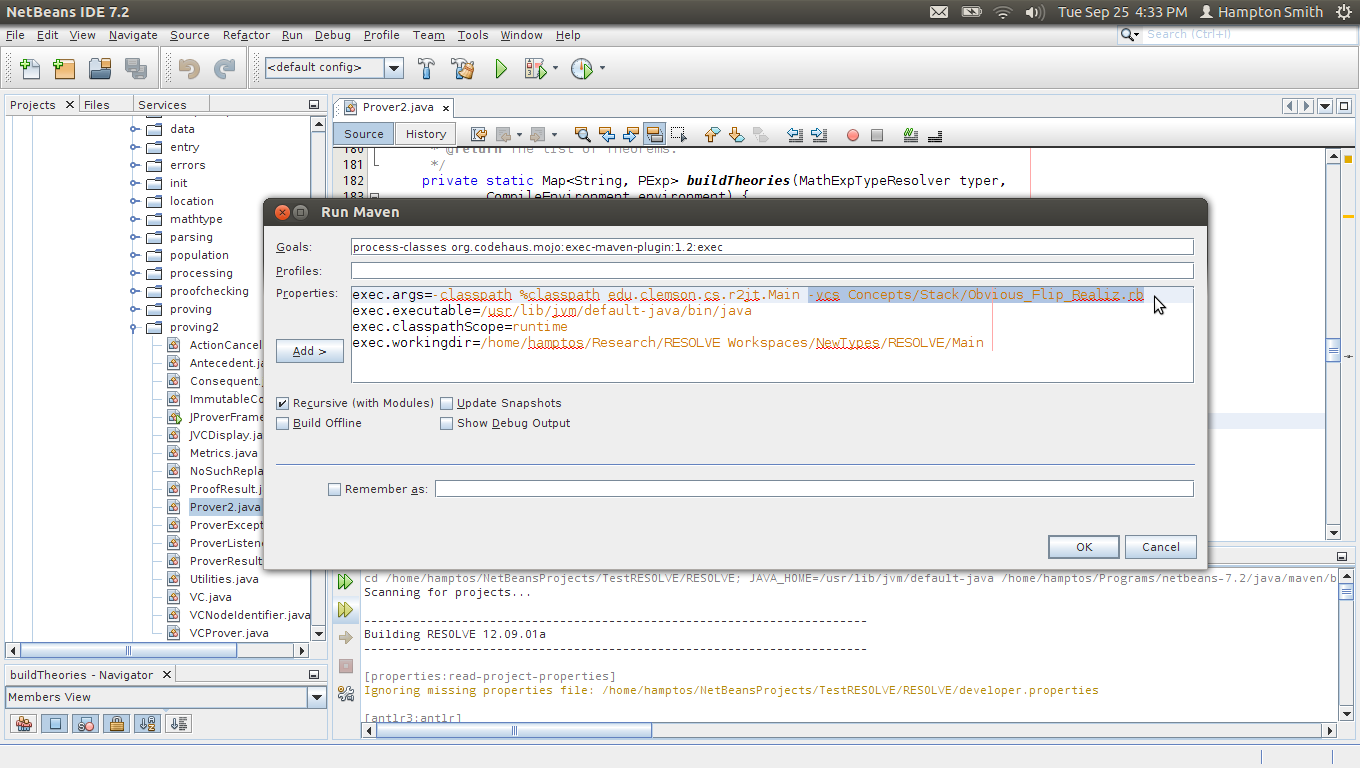Image resolution: width=1360 pixels, height=768 pixels.
Task: Open the Hampton Smith user menu
Action: point(1260,12)
